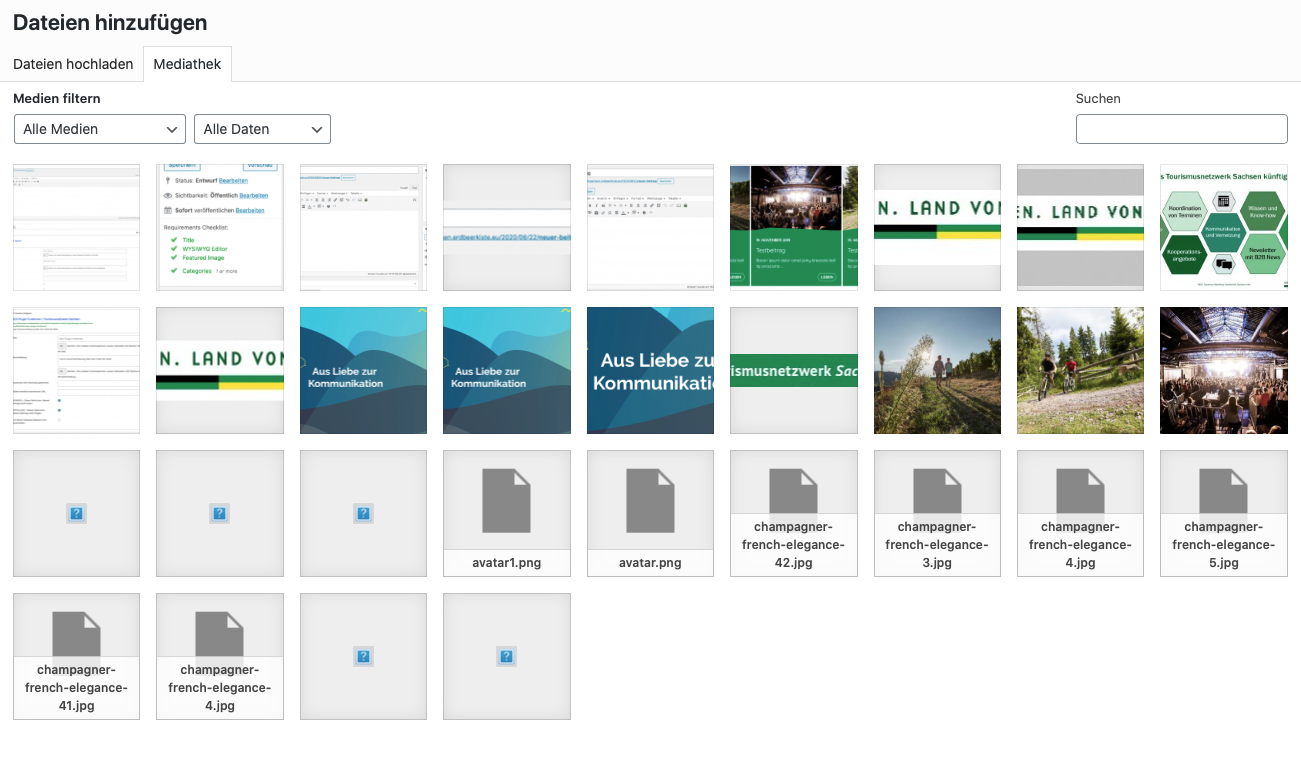Pick the thumbnail showing the blog URL
The height and width of the screenshot is (772, 1301).
coord(507,228)
